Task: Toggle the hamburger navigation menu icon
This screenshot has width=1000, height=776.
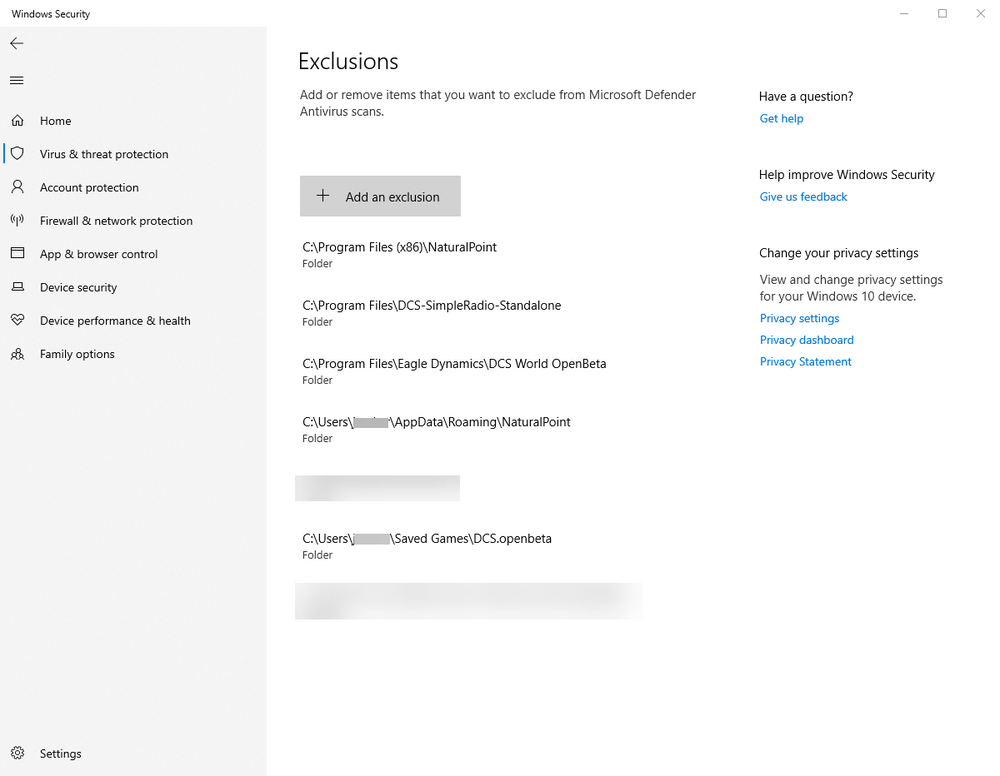Action: coord(17,80)
